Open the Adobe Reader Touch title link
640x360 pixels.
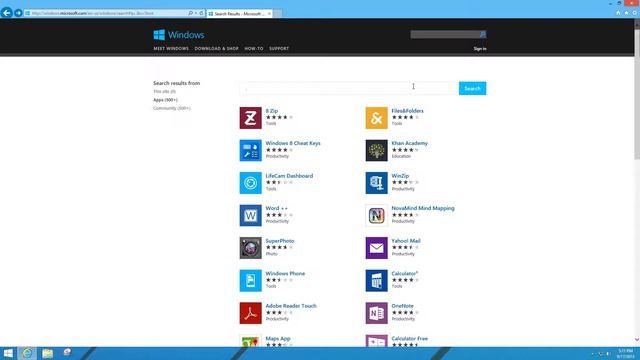pyautogui.click(x=291, y=306)
